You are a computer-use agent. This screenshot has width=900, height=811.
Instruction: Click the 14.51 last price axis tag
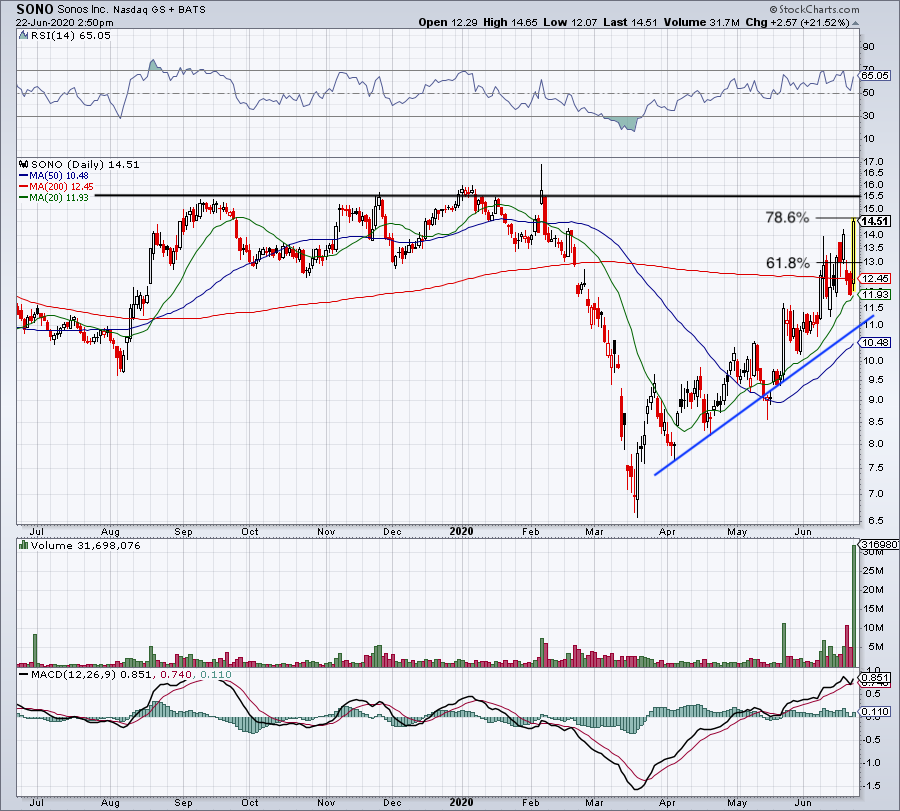tap(875, 222)
